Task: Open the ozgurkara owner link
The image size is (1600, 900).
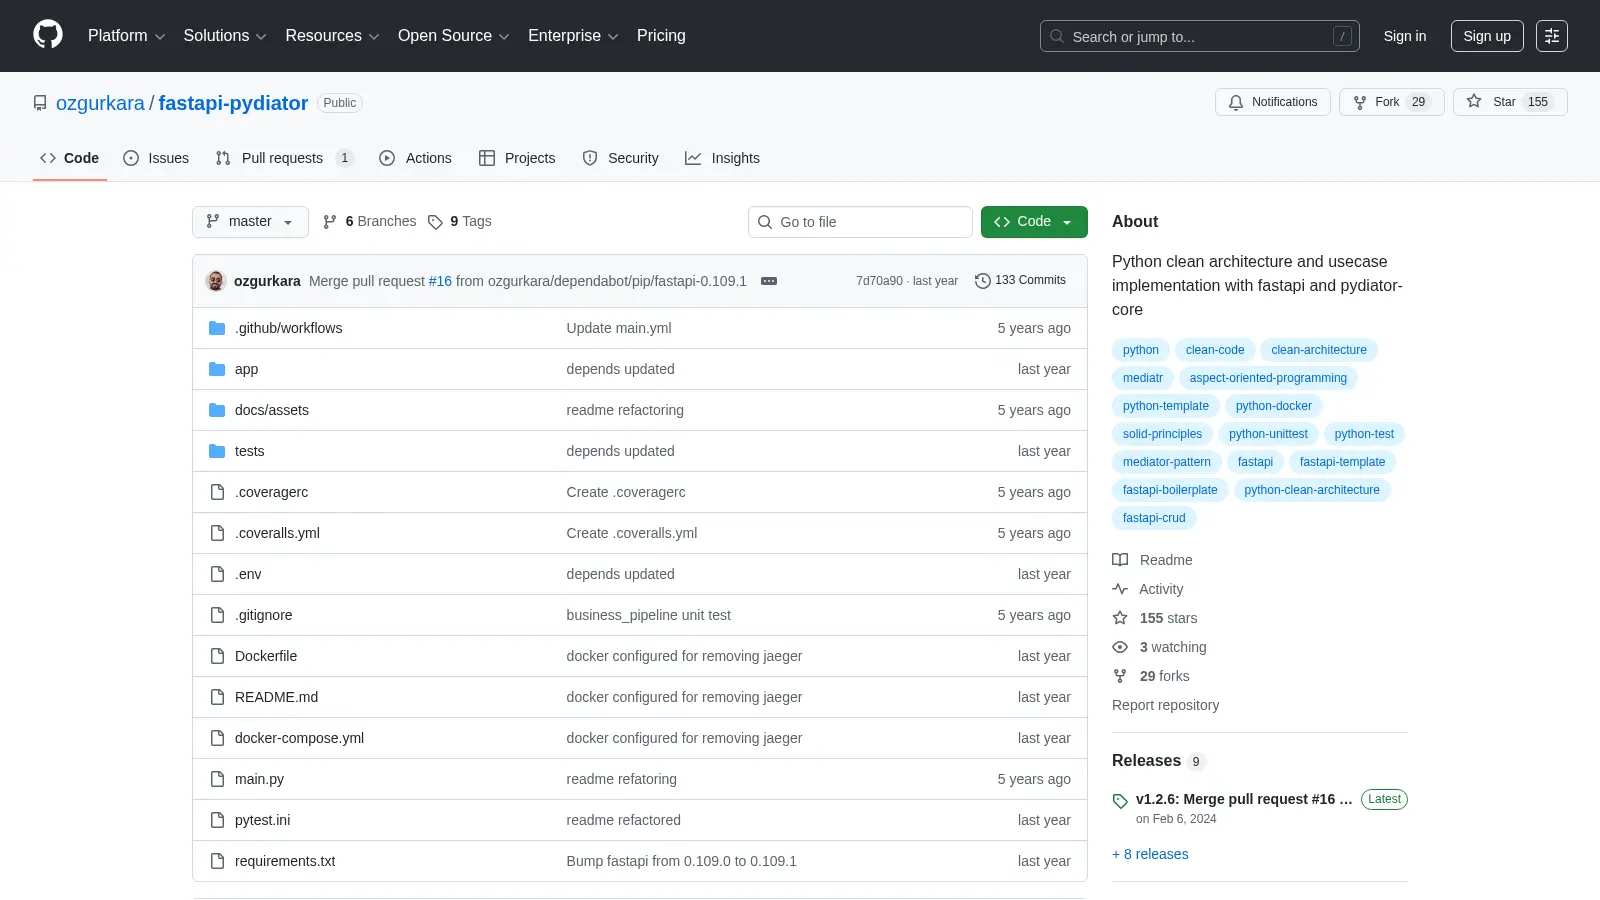Action: (100, 103)
